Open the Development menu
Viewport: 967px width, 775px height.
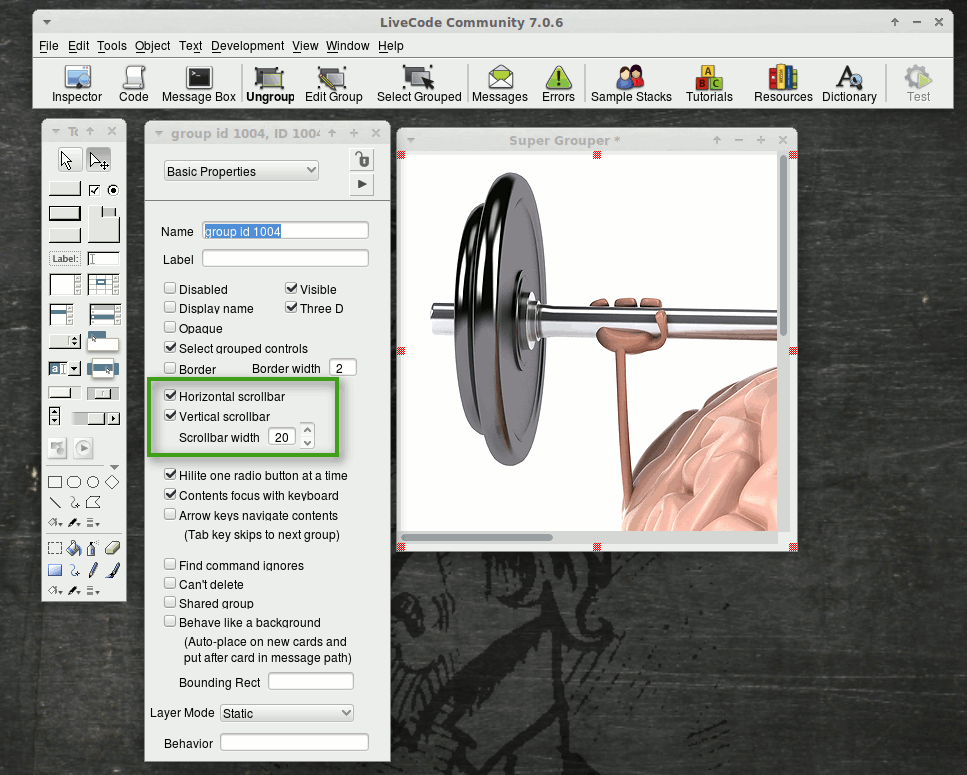tap(247, 46)
